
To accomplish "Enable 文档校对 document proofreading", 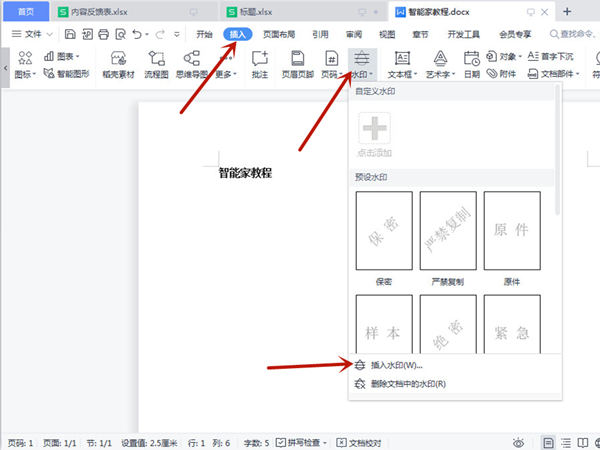I will 360,442.
